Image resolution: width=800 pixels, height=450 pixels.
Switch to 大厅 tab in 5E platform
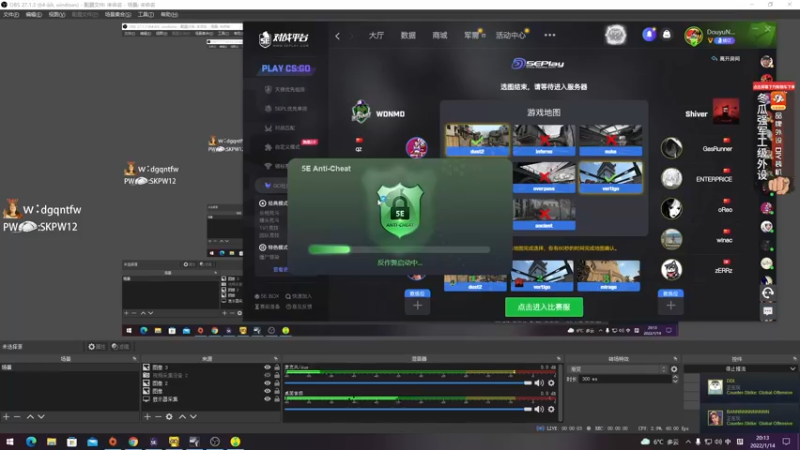(376, 35)
